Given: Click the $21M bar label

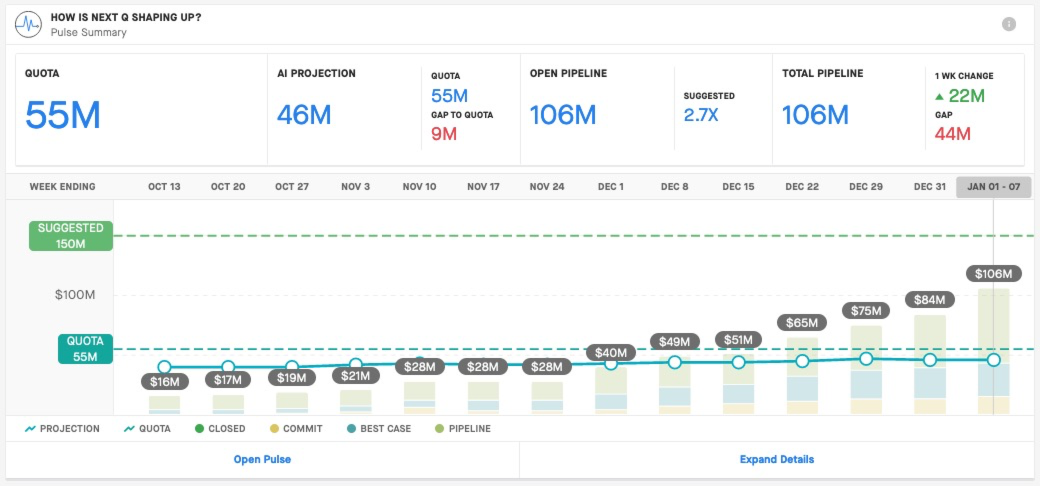Looking at the screenshot, I should point(356,376).
